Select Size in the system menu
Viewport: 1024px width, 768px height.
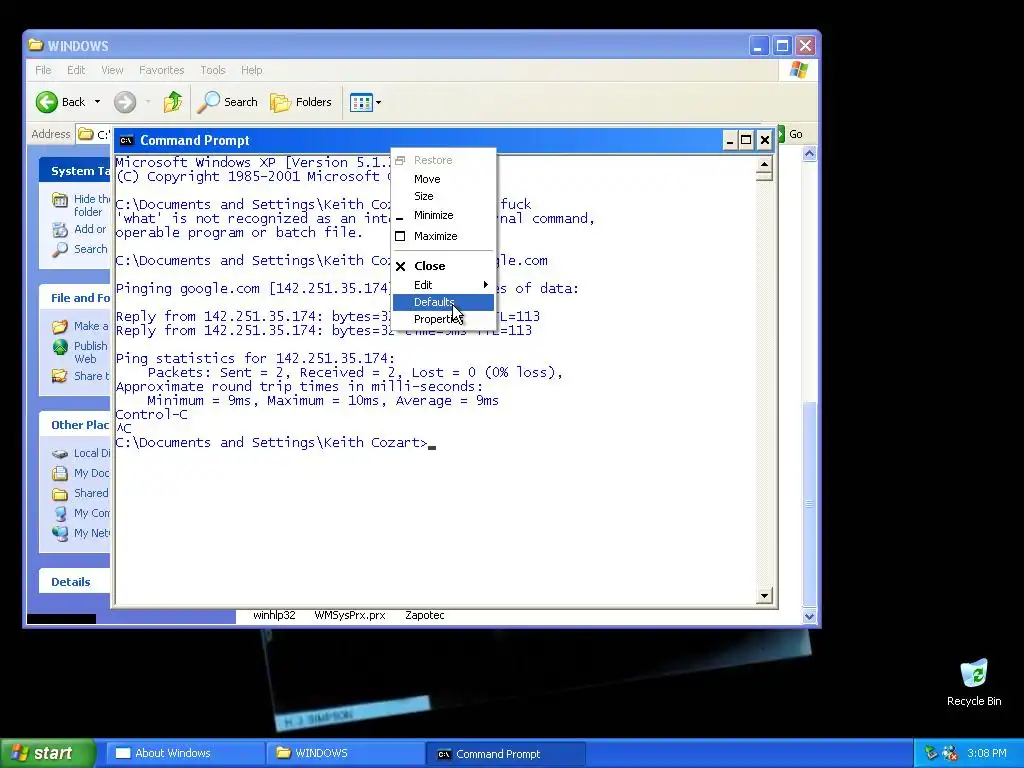tap(443, 196)
